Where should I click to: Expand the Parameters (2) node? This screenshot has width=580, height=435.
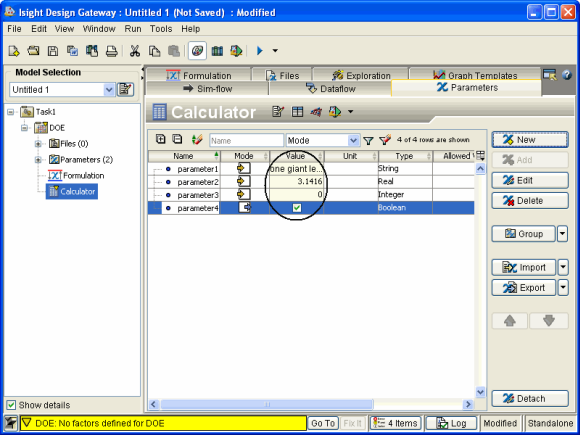[38, 159]
